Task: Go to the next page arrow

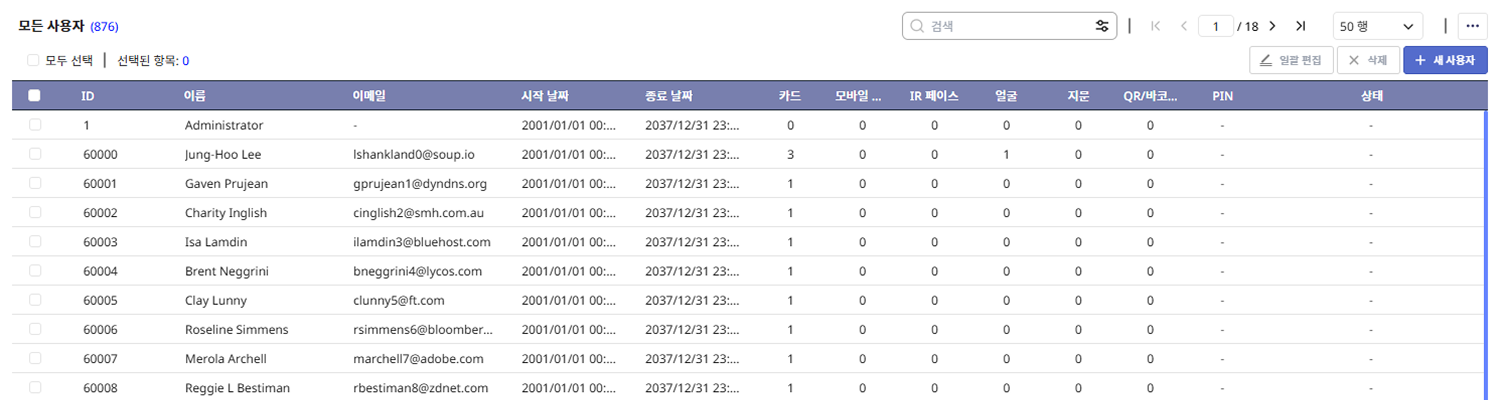Action: pyautogui.click(x=1272, y=26)
